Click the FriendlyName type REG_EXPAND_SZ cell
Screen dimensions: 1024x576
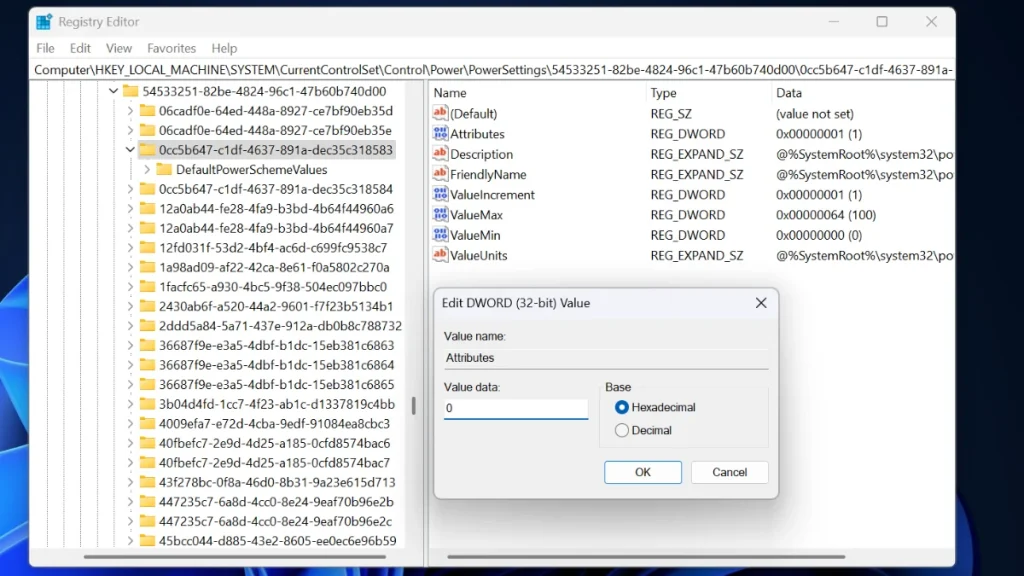697,174
